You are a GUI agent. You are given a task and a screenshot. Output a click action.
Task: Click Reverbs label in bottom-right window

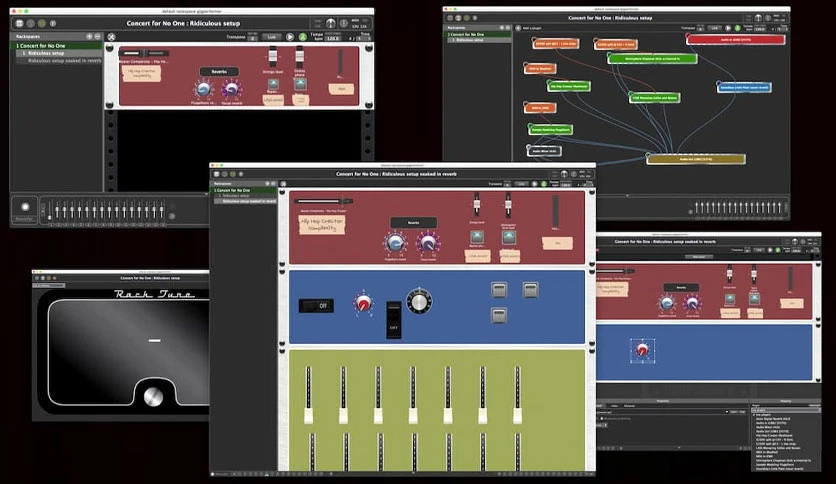click(681, 287)
